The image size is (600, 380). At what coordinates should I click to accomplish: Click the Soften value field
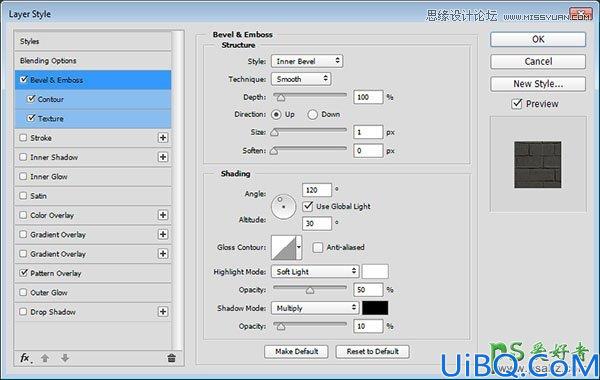(368, 150)
